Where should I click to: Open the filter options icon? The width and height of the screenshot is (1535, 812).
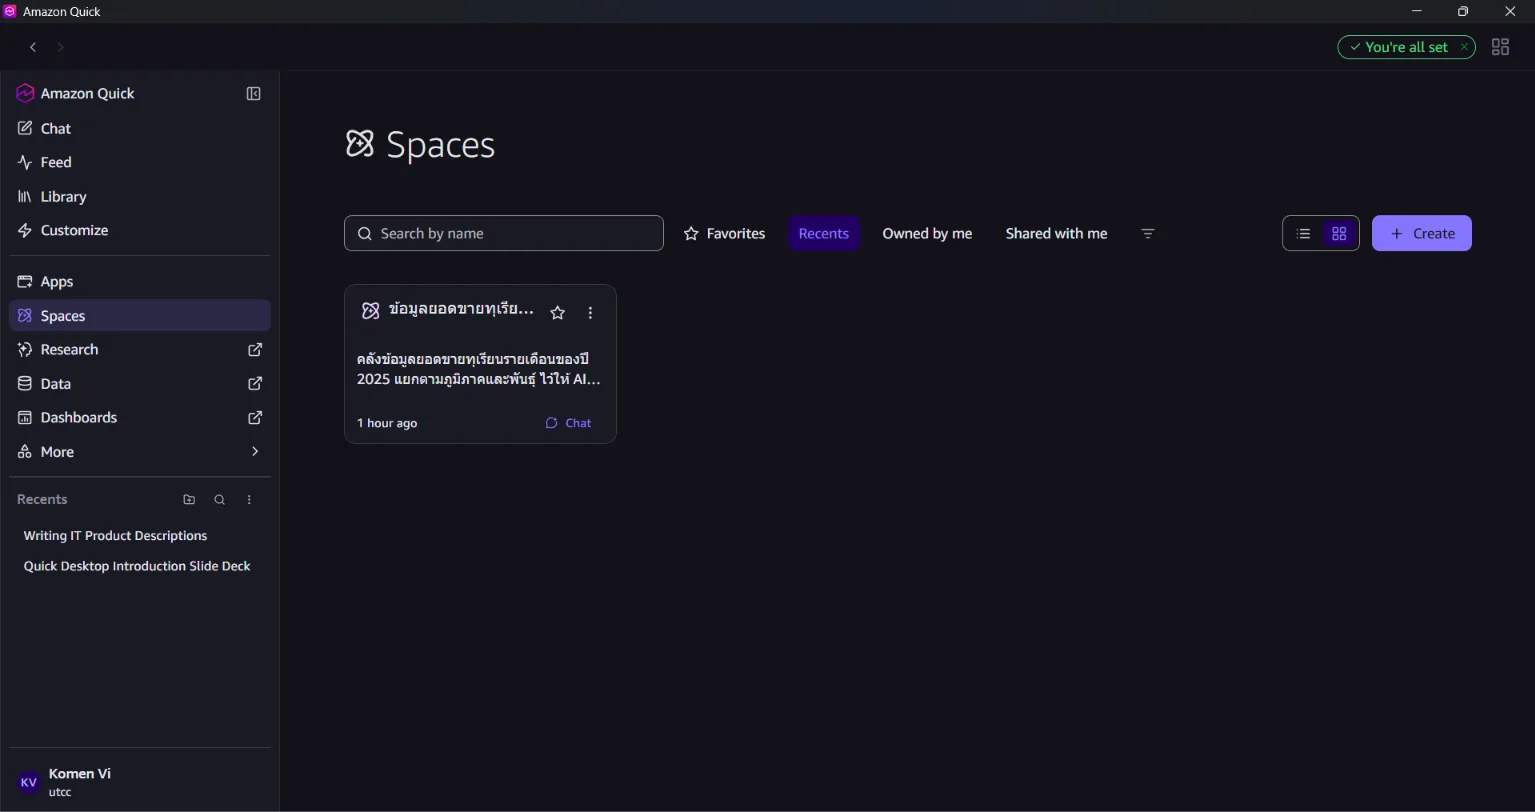coord(1148,234)
